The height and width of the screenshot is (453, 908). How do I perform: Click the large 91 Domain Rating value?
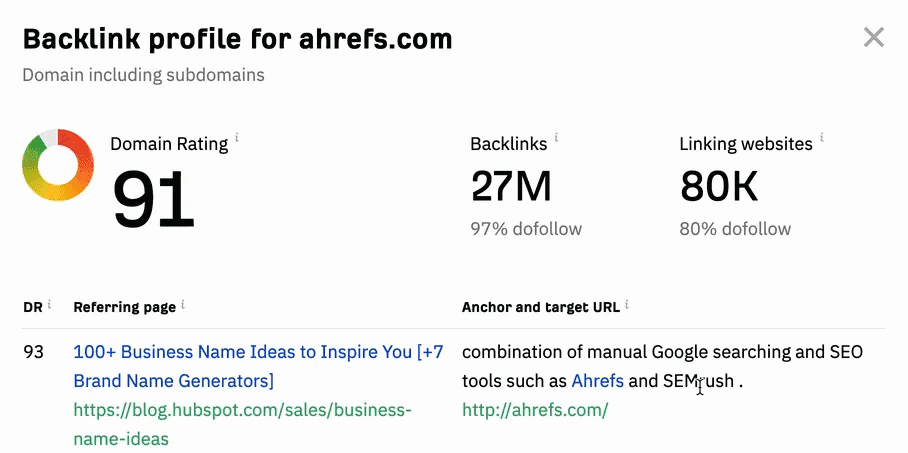tap(153, 199)
